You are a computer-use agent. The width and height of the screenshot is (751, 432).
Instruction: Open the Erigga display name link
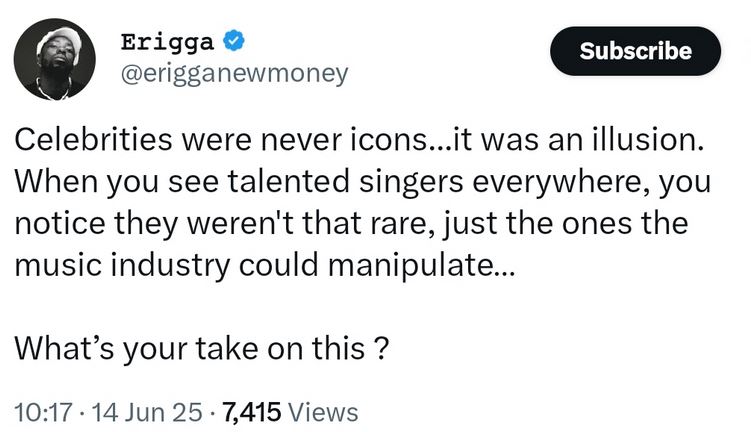pos(166,43)
